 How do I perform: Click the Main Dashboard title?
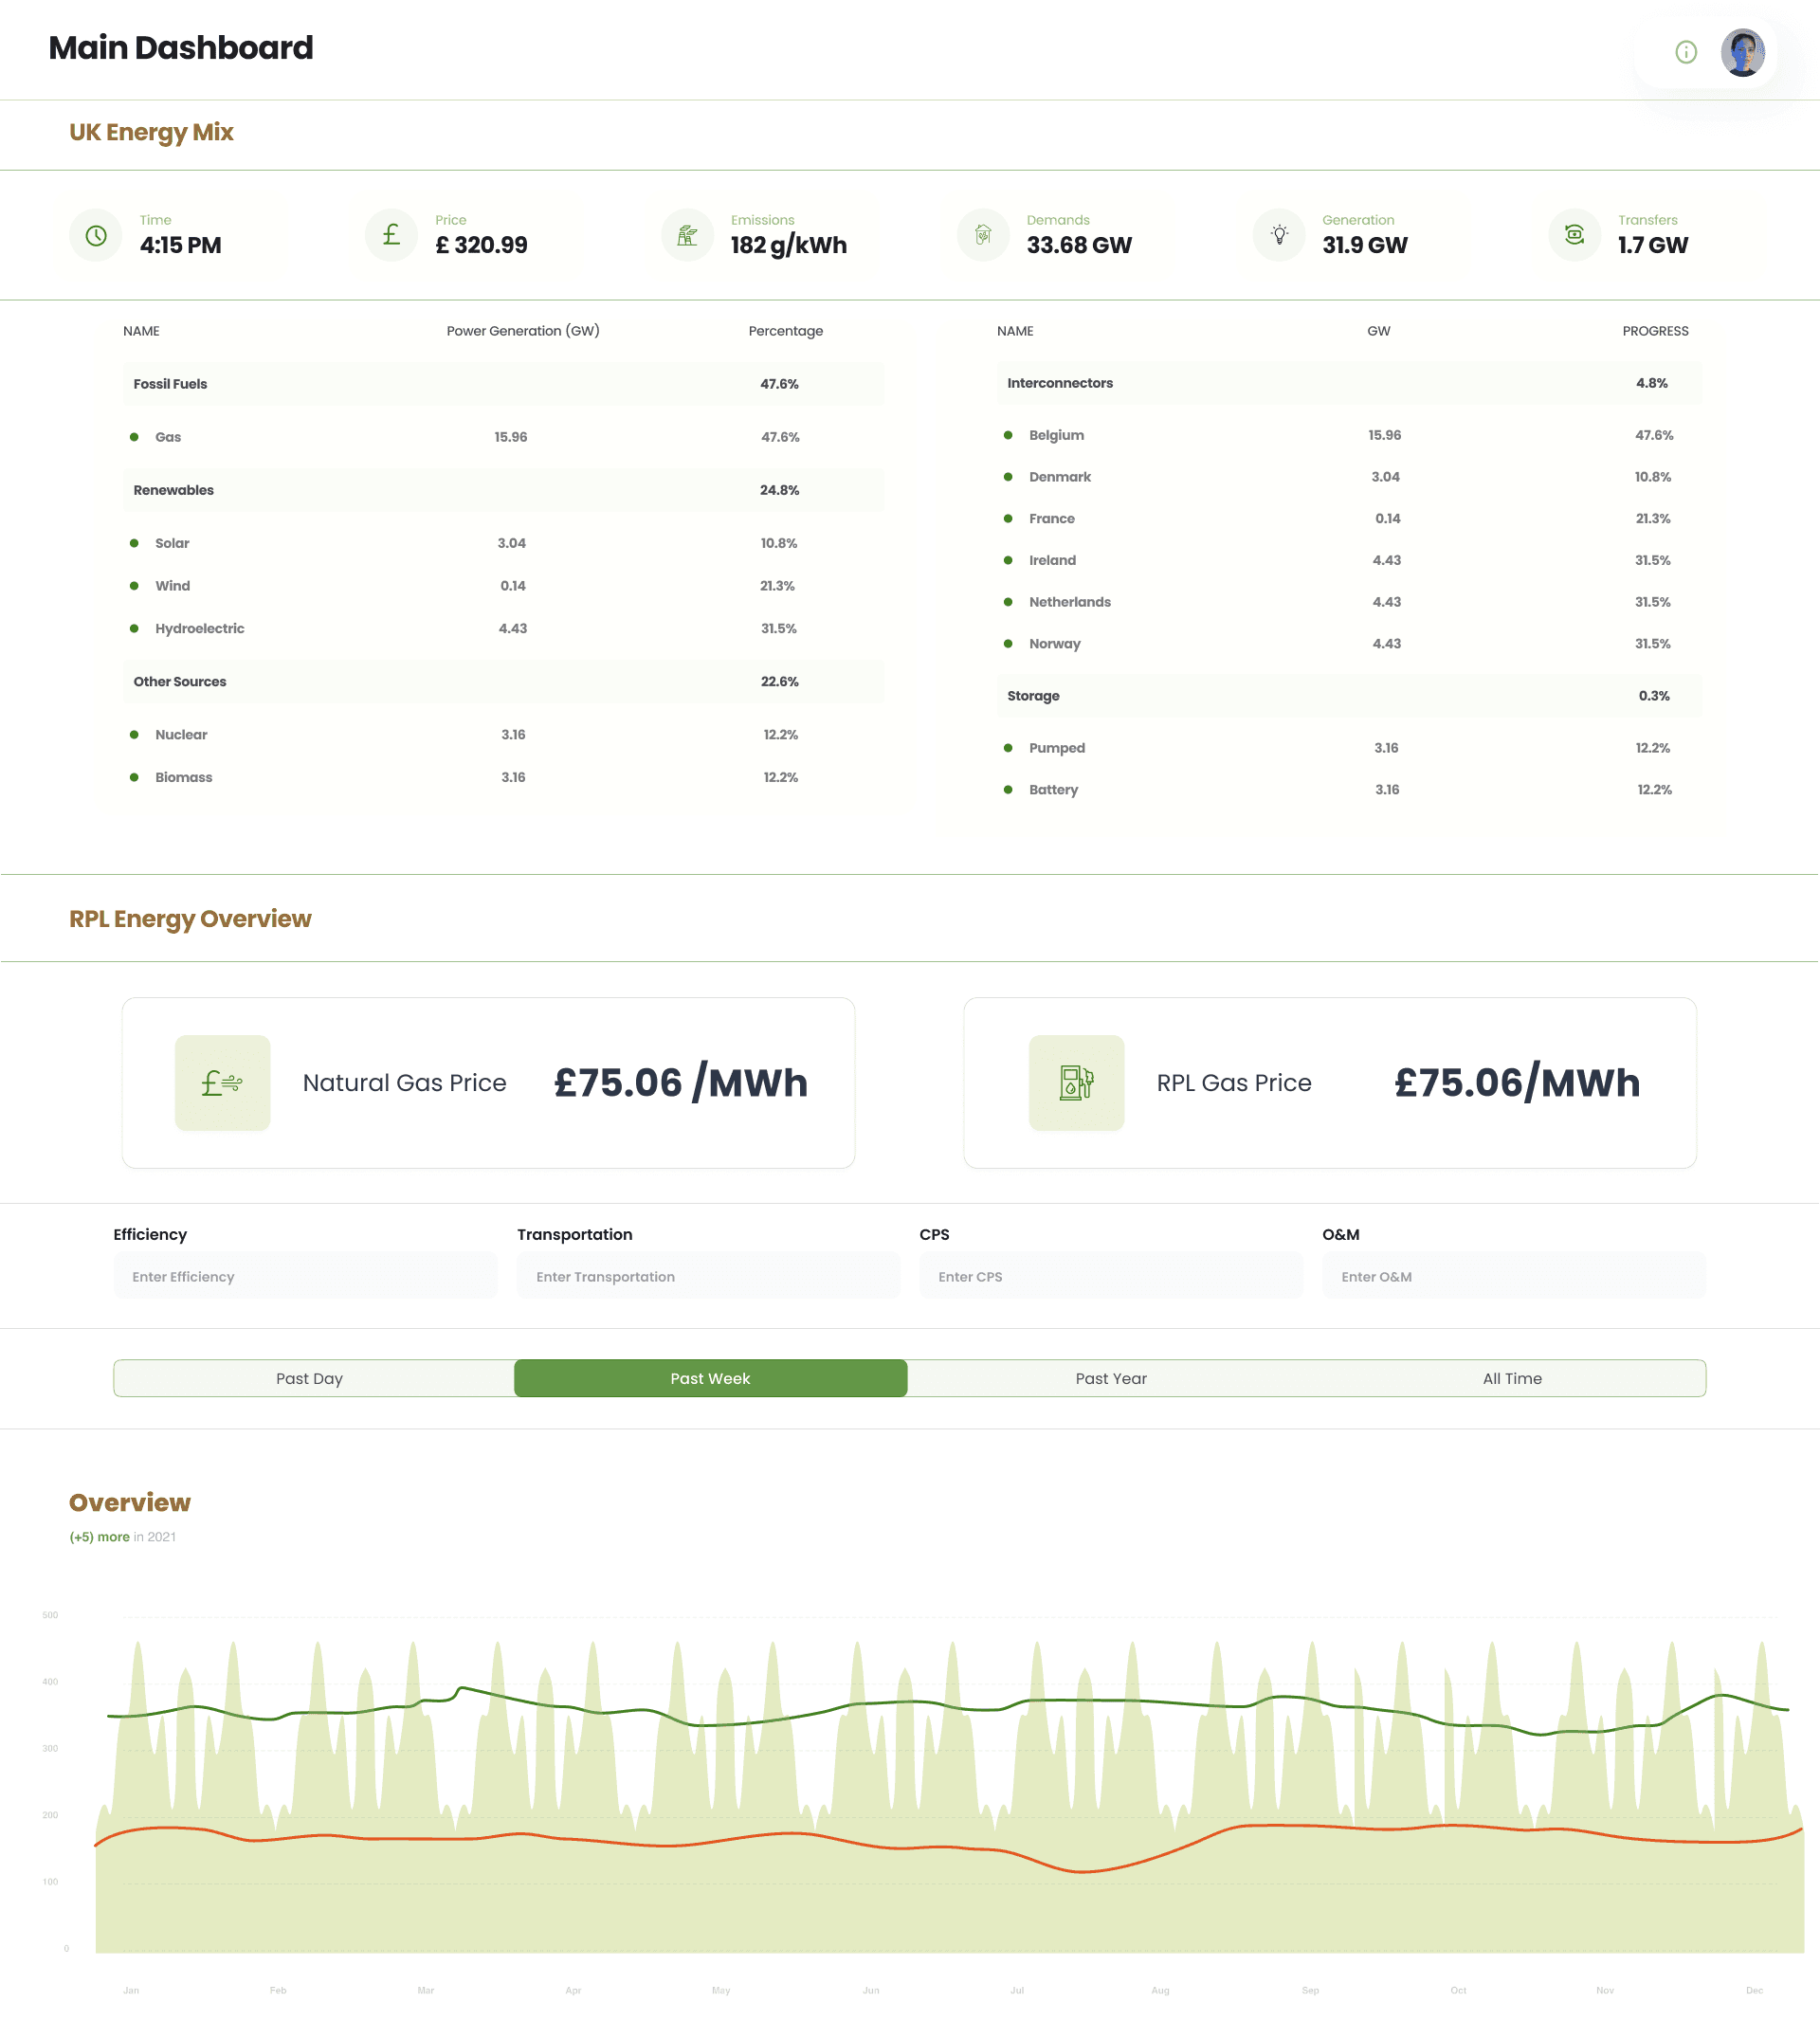click(x=181, y=48)
